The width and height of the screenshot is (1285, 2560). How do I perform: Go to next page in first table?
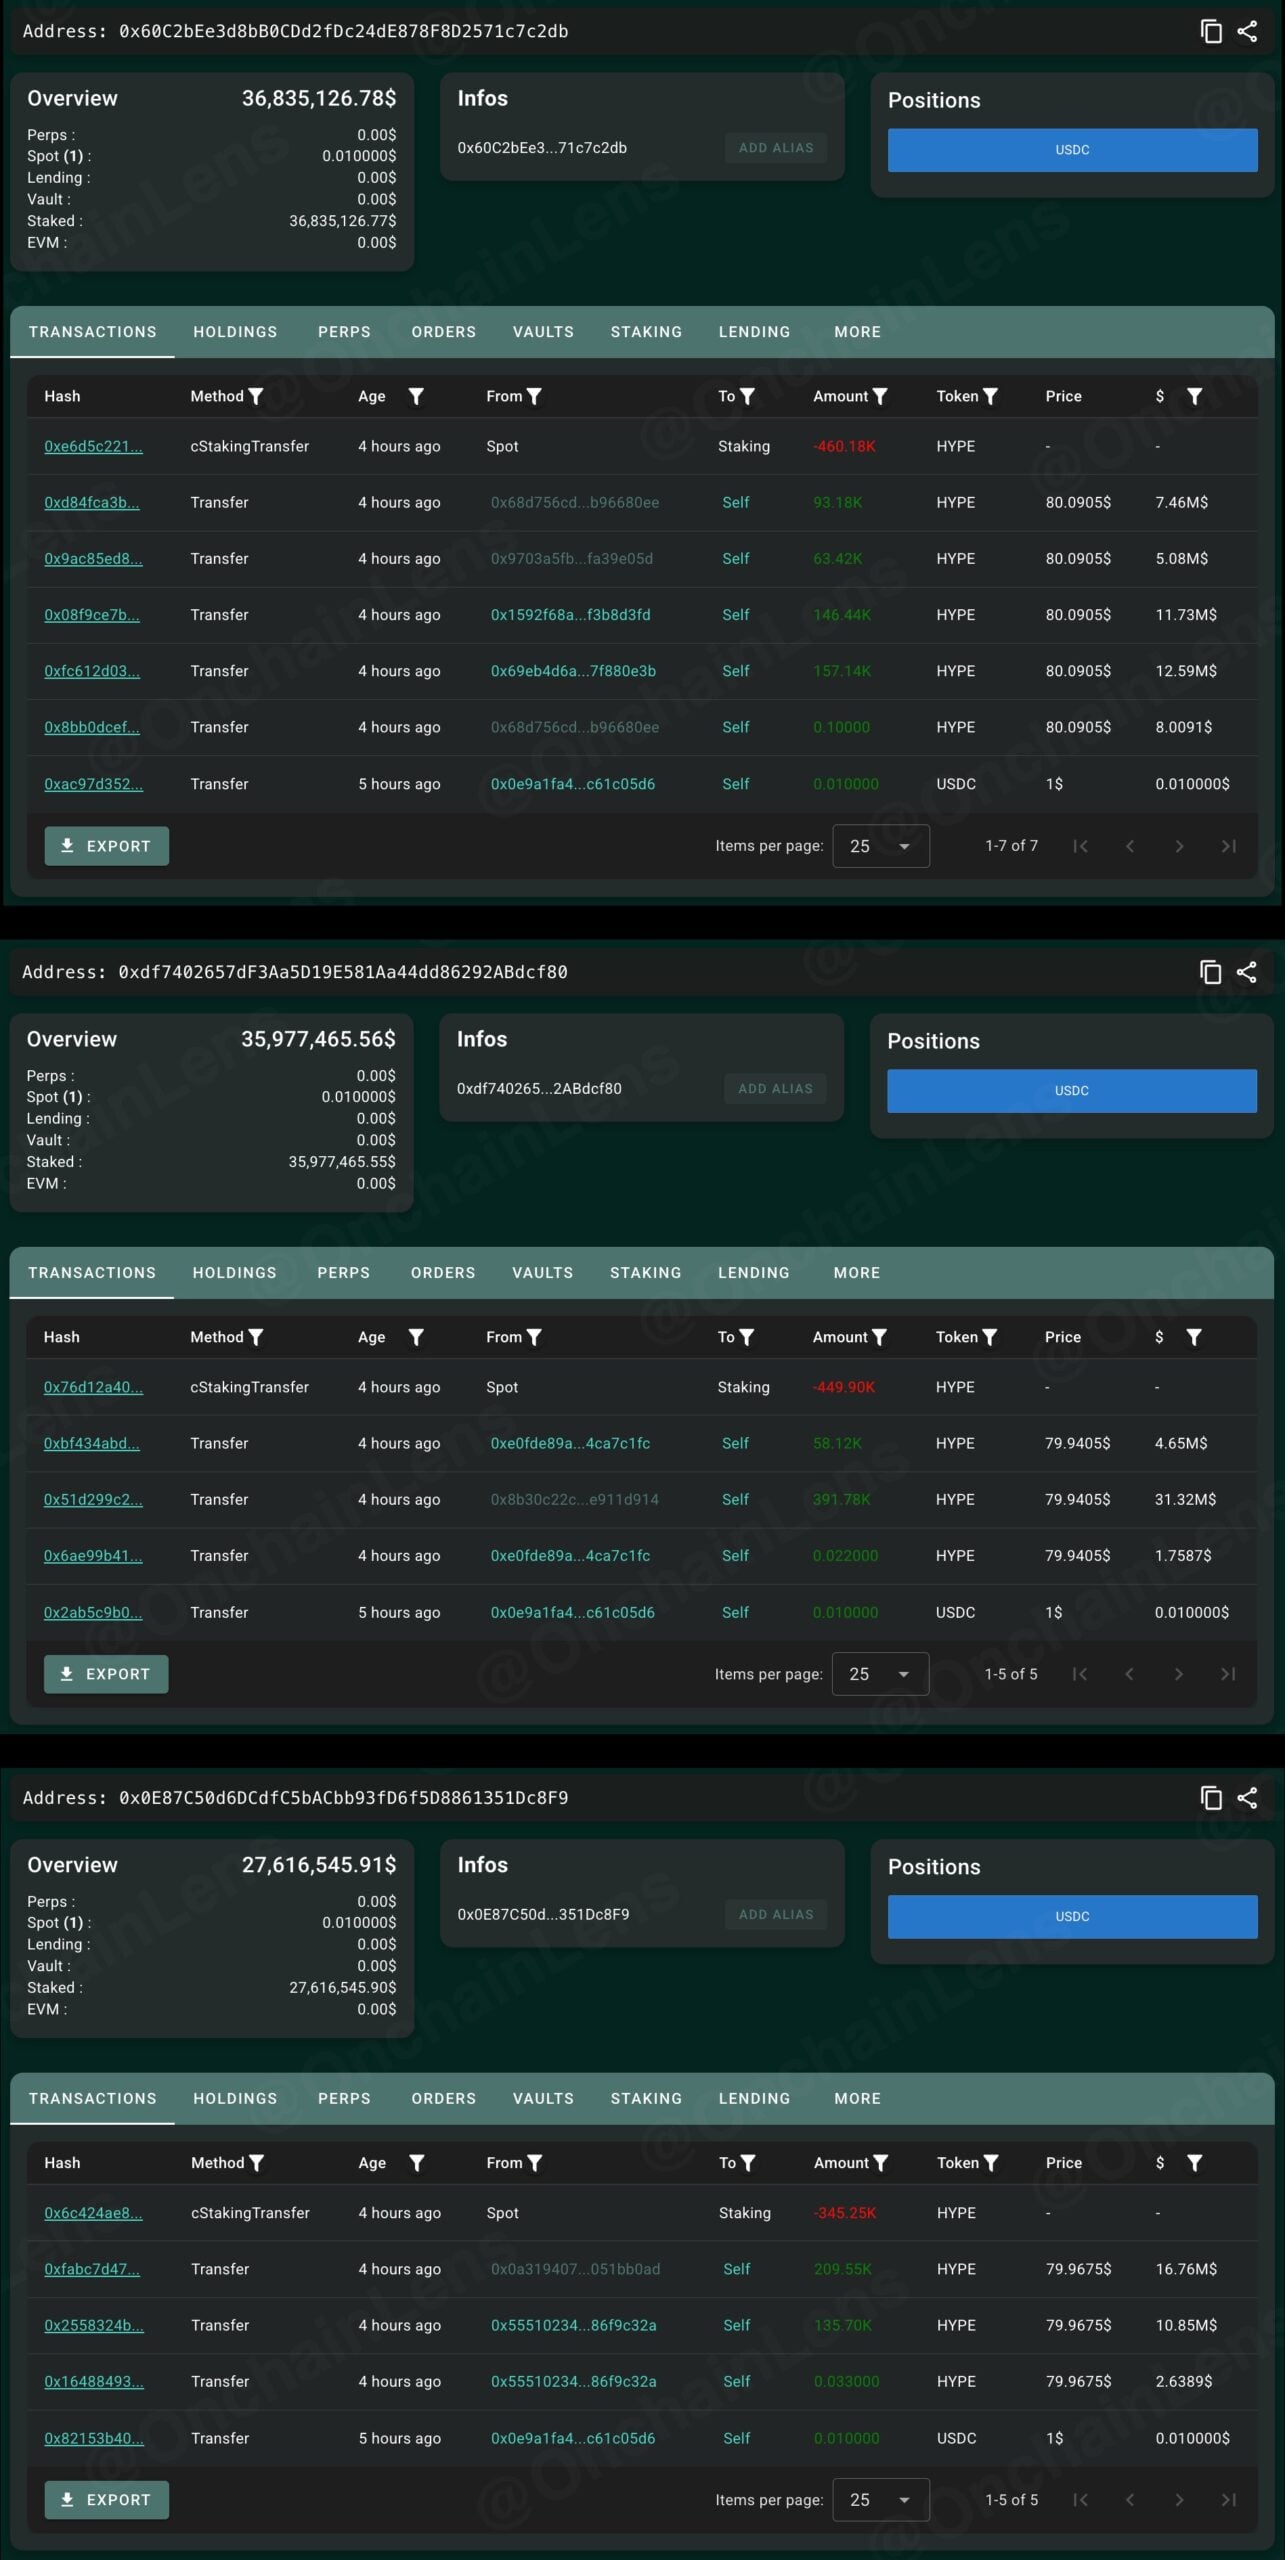[1179, 846]
